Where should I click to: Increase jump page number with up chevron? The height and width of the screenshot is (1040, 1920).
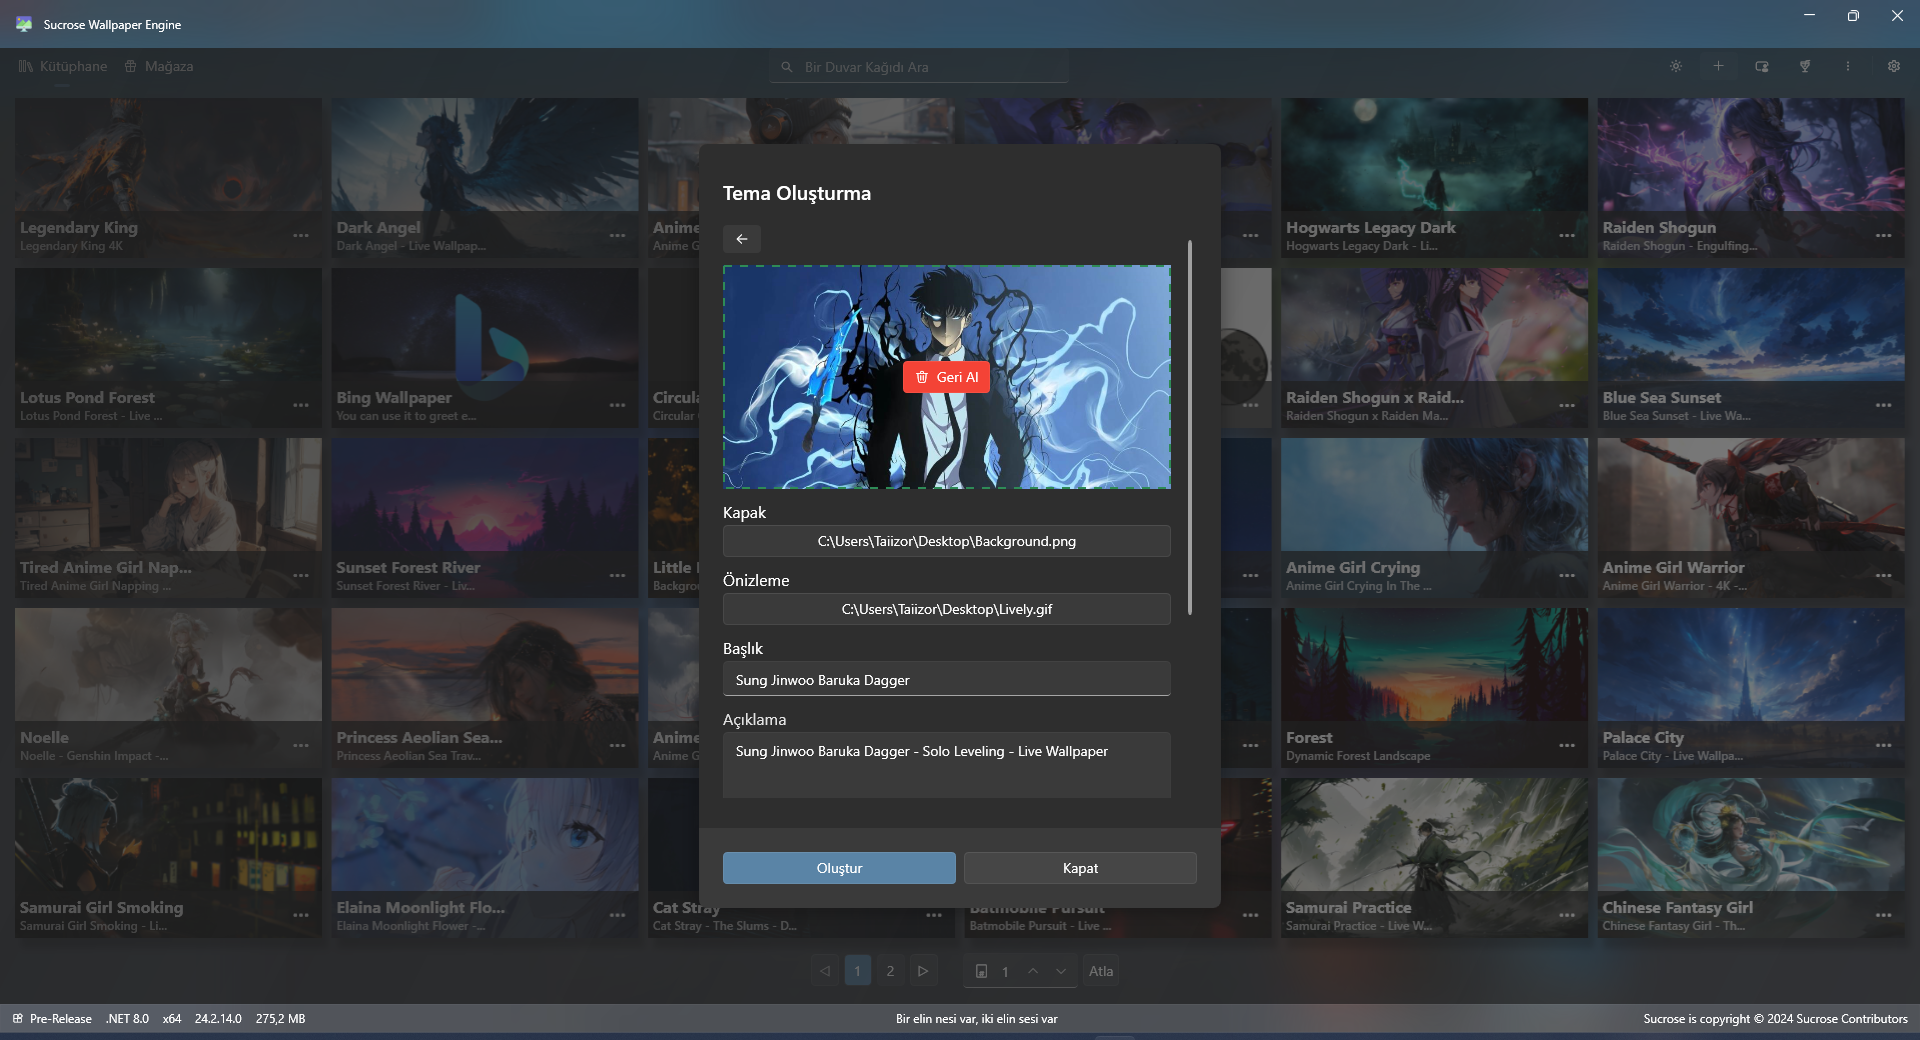(x=1033, y=971)
